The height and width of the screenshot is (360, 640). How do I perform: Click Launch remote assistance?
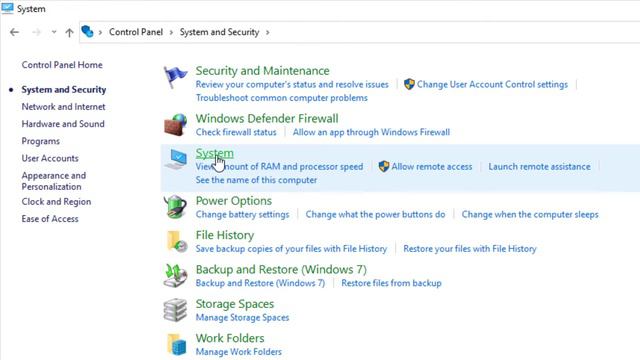pyautogui.click(x=540, y=167)
